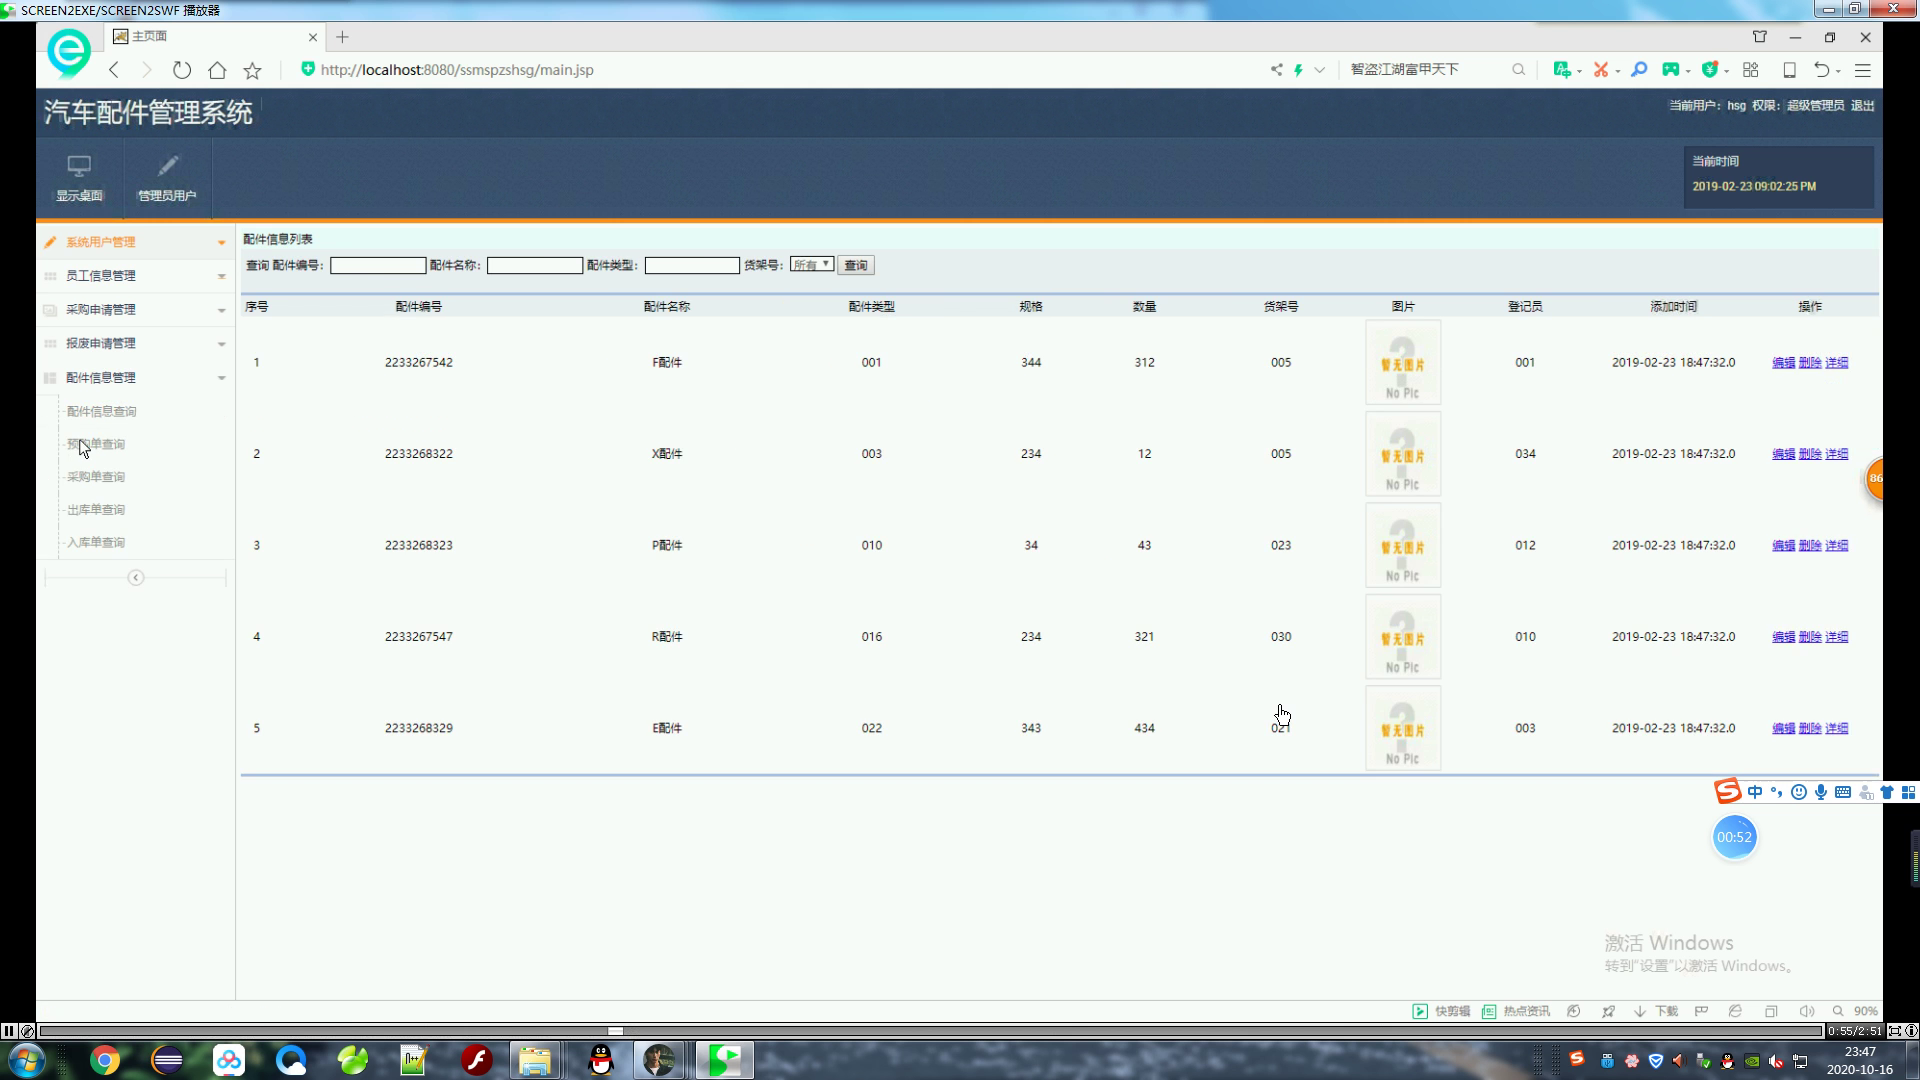Expand 系统用户管理 menu section
The image size is (1920, 1080).
[136, 242]
